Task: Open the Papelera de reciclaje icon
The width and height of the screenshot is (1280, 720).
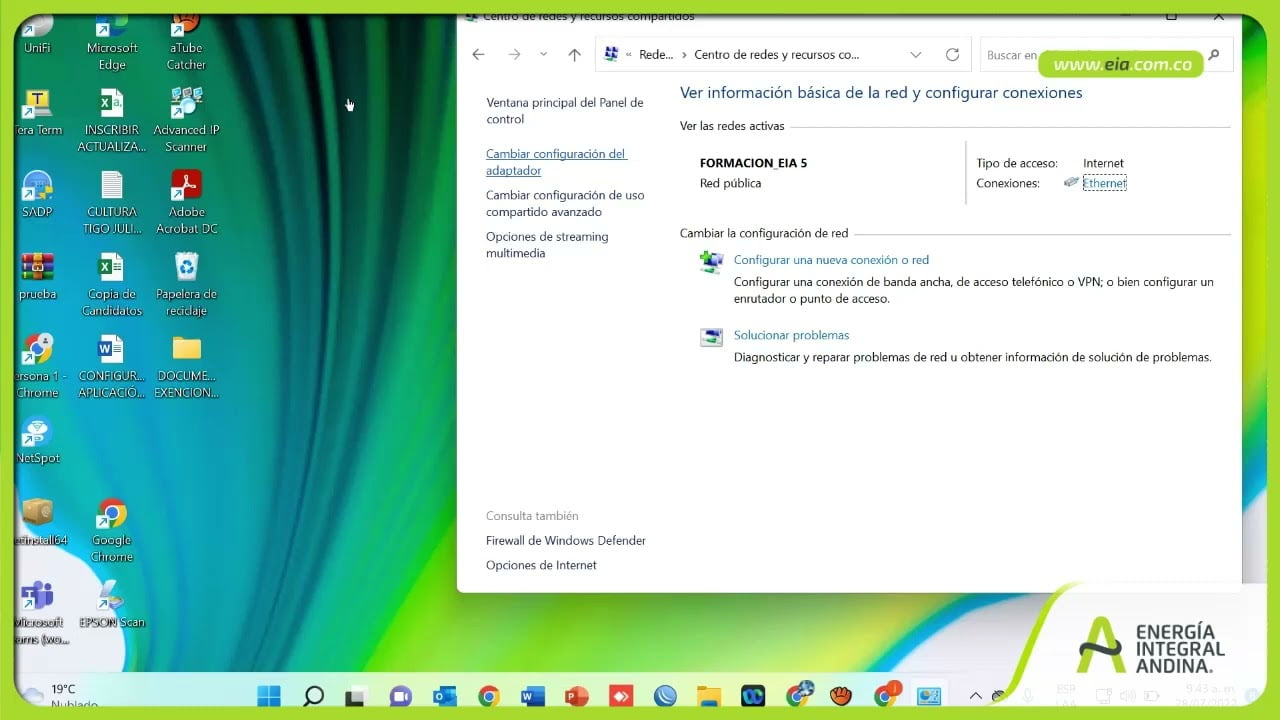Action: [x=186, y=268]
